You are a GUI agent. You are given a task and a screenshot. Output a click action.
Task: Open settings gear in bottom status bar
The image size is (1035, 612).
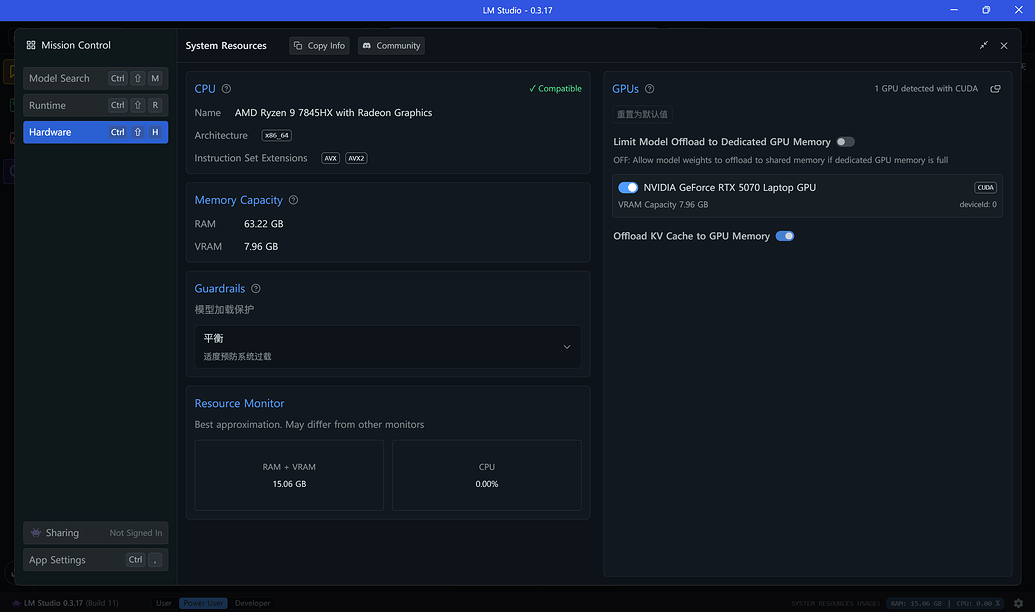(x=1018, y=603)
